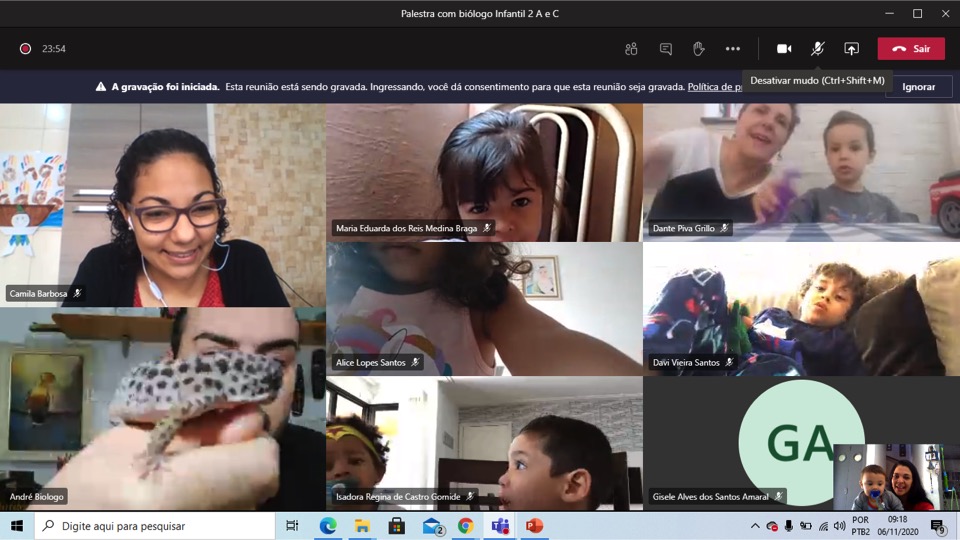The width and height of the screenshot is (960, 540).
Task: Click the Windows search box
Action: pos(155,526)
